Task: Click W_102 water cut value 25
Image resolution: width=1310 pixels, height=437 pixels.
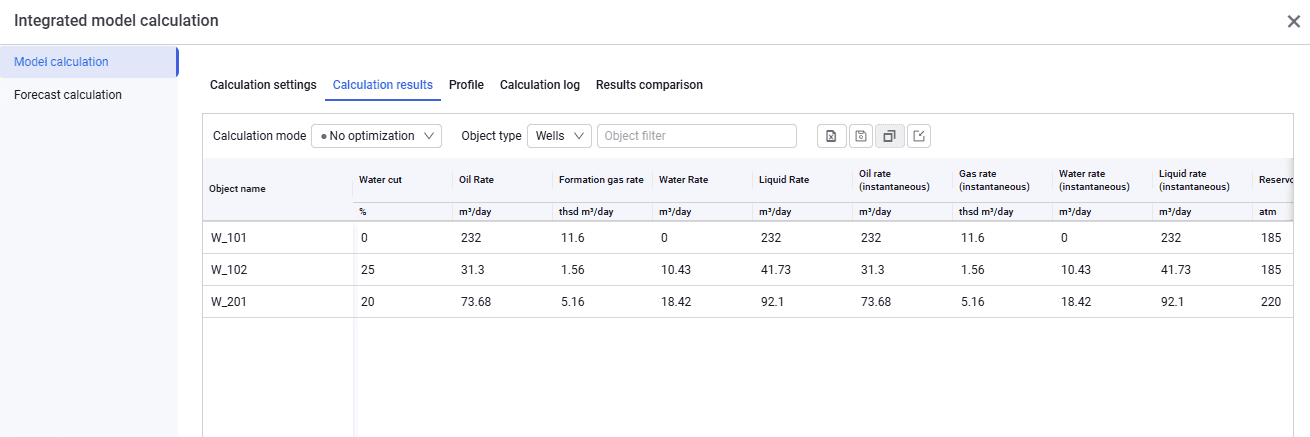Action: 367,270
